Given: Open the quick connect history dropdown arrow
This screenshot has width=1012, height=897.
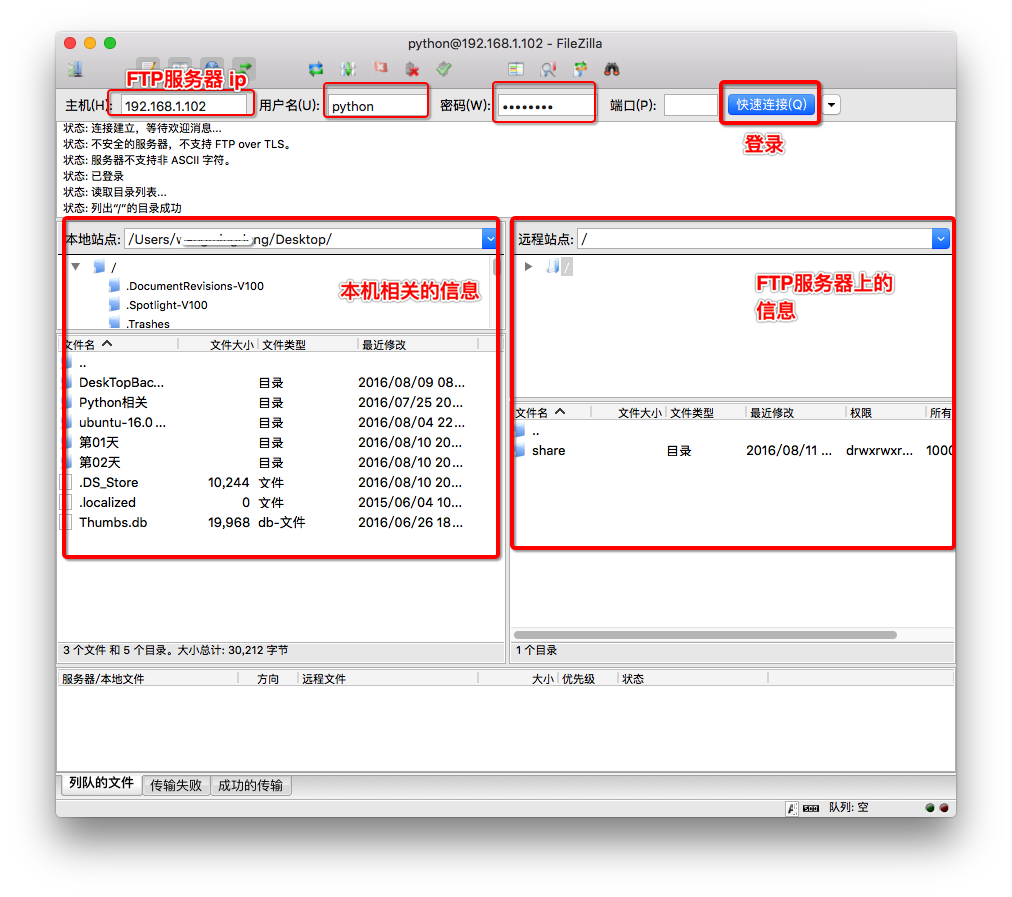Looking at the screenshot, I should (832, 105).
